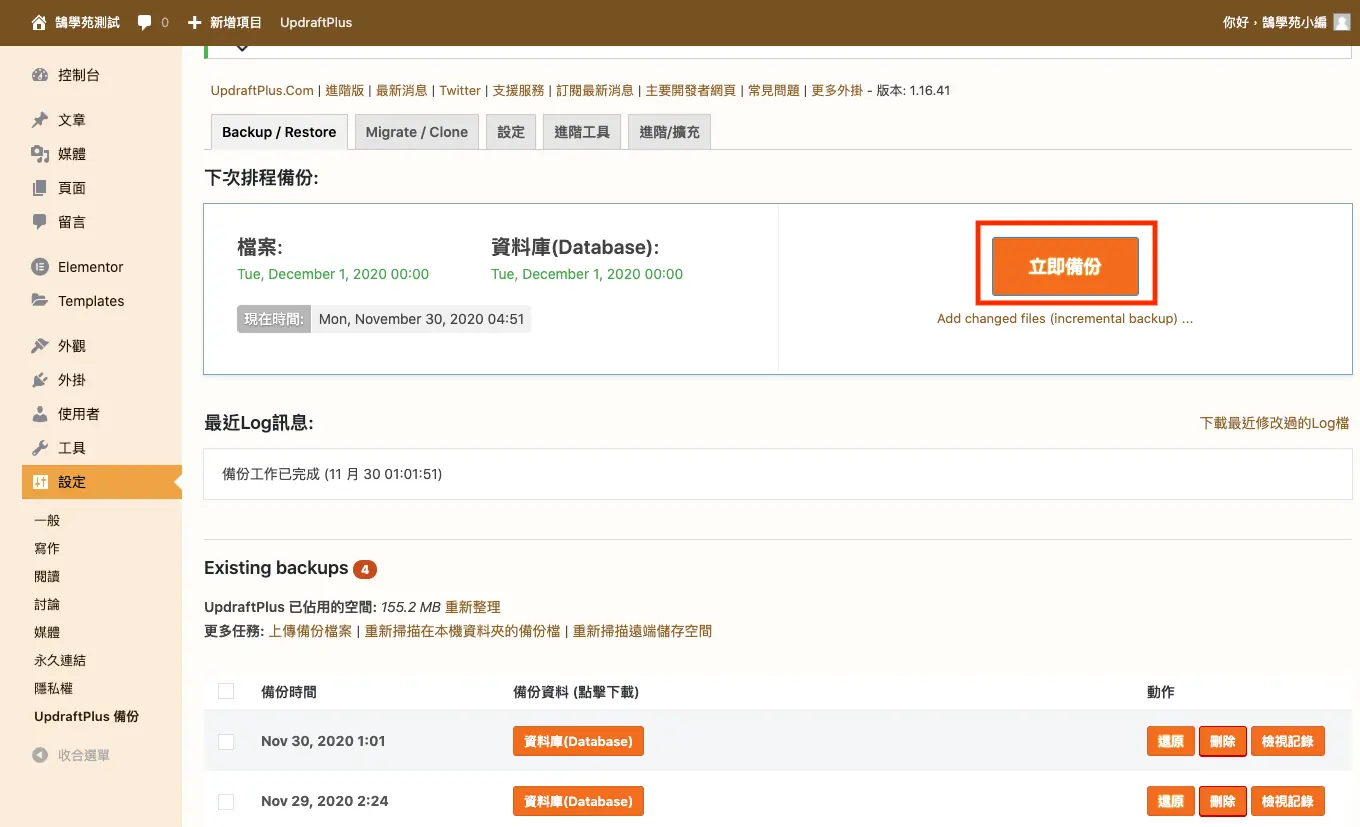Image resolution: width=1360 pixels, height=827 pixels.
Task: Click the brush icon beside 外觀
Action: pyautogui.click(x=40, y=346)
